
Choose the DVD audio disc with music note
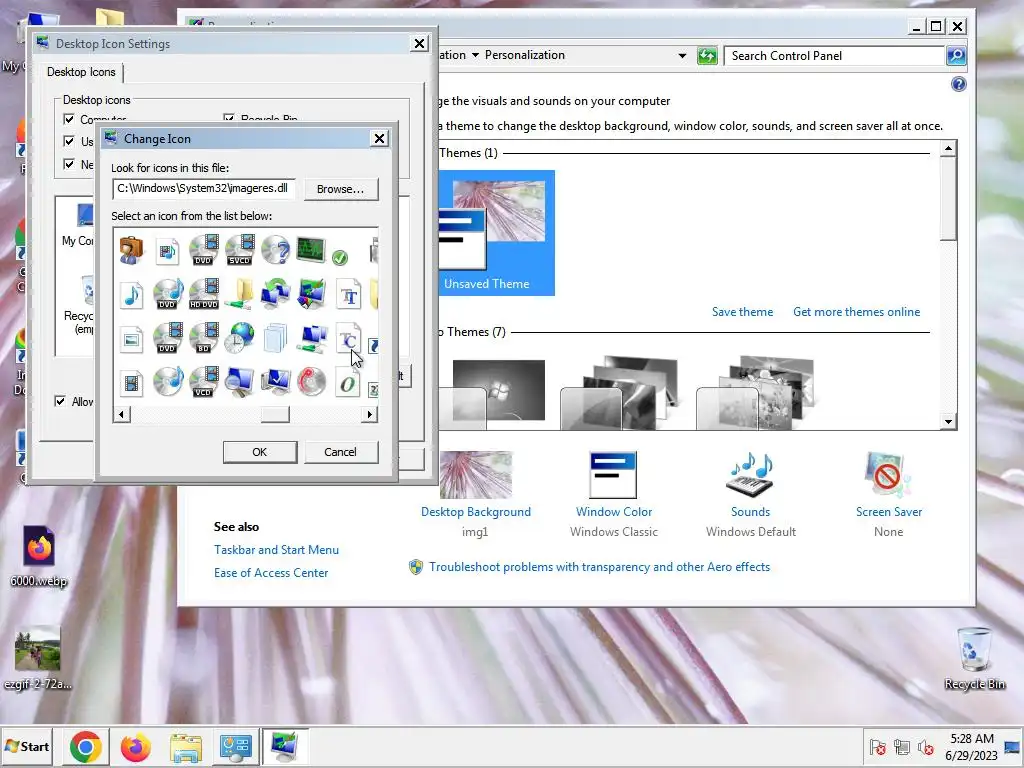click(168, 295)
